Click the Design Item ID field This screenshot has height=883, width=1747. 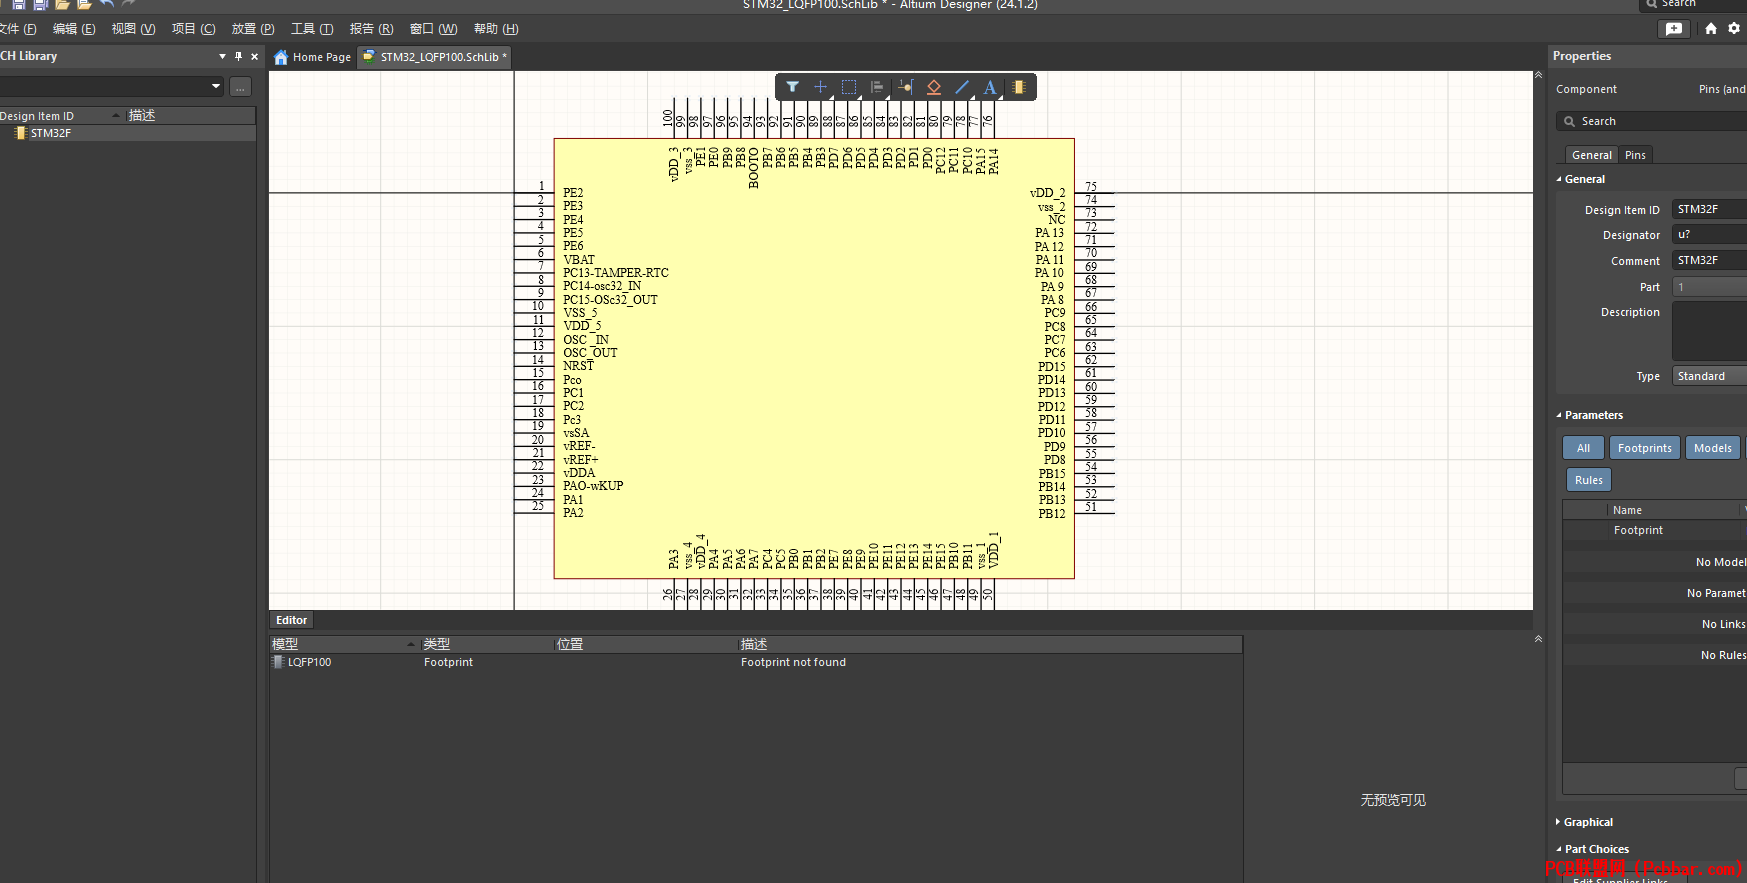click(1710, 209)
